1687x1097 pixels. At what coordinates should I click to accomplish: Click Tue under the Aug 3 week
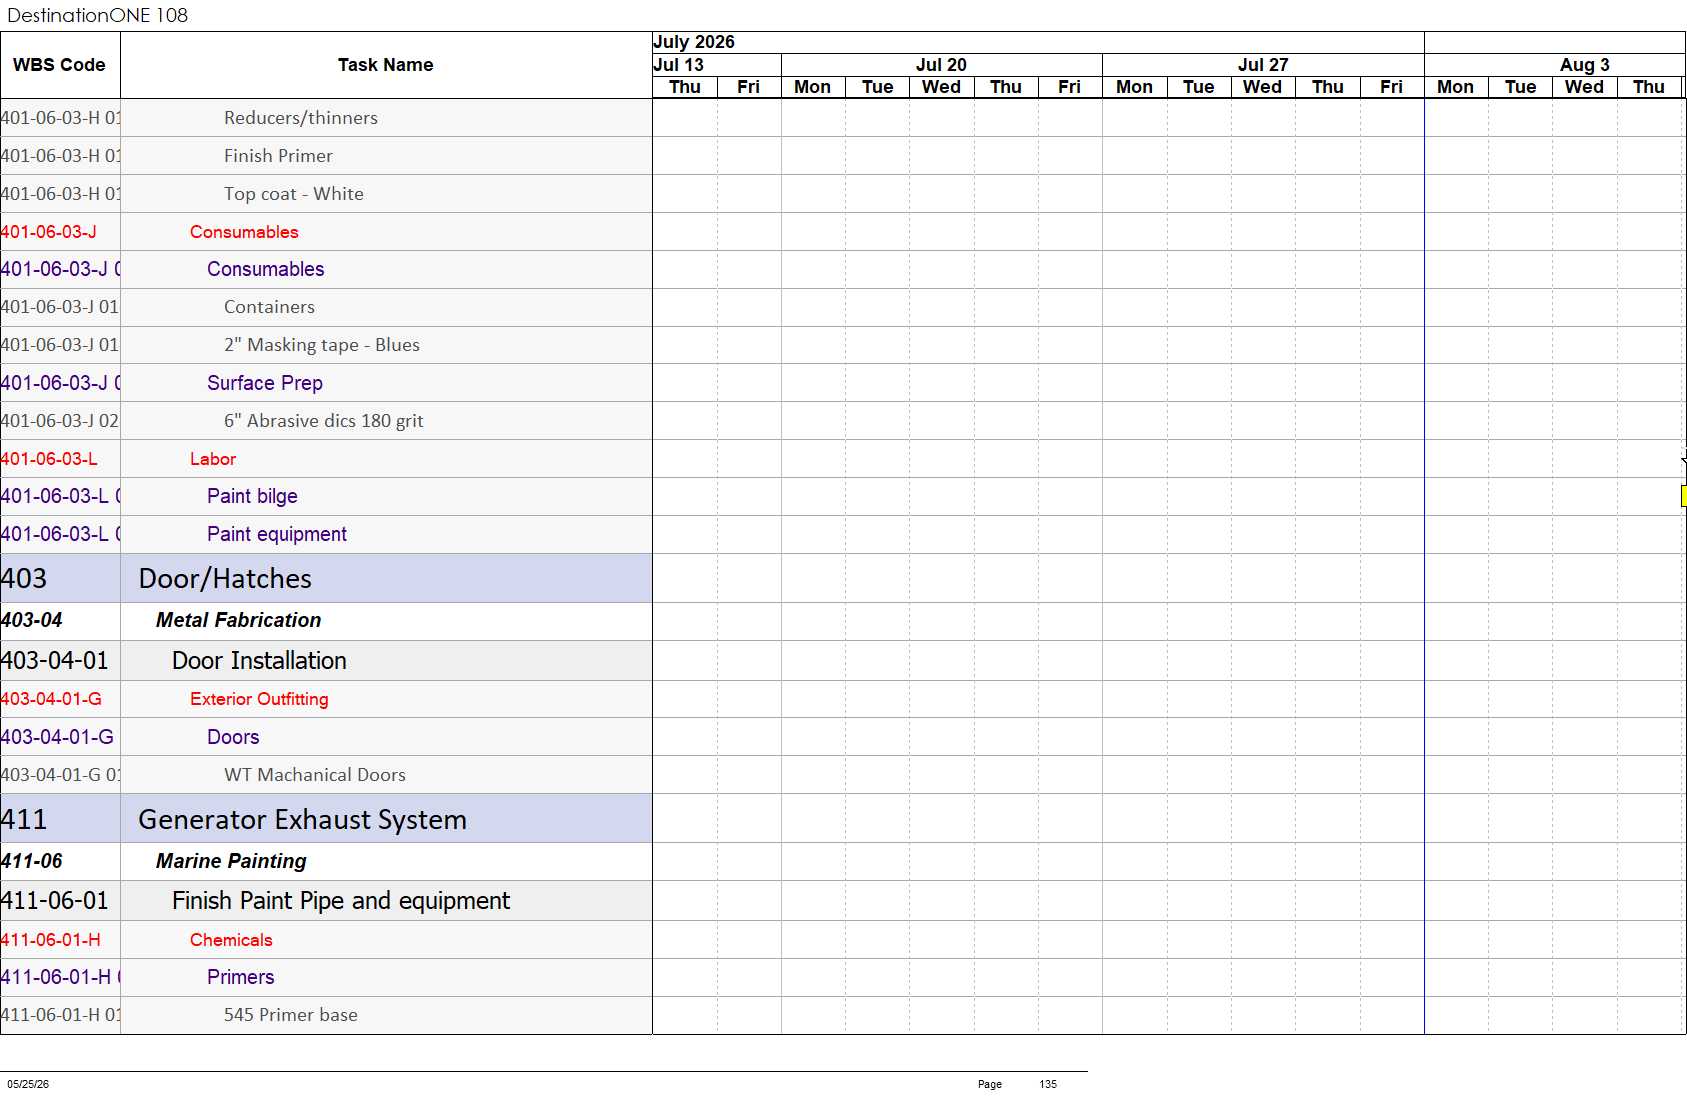[1520, 87]
